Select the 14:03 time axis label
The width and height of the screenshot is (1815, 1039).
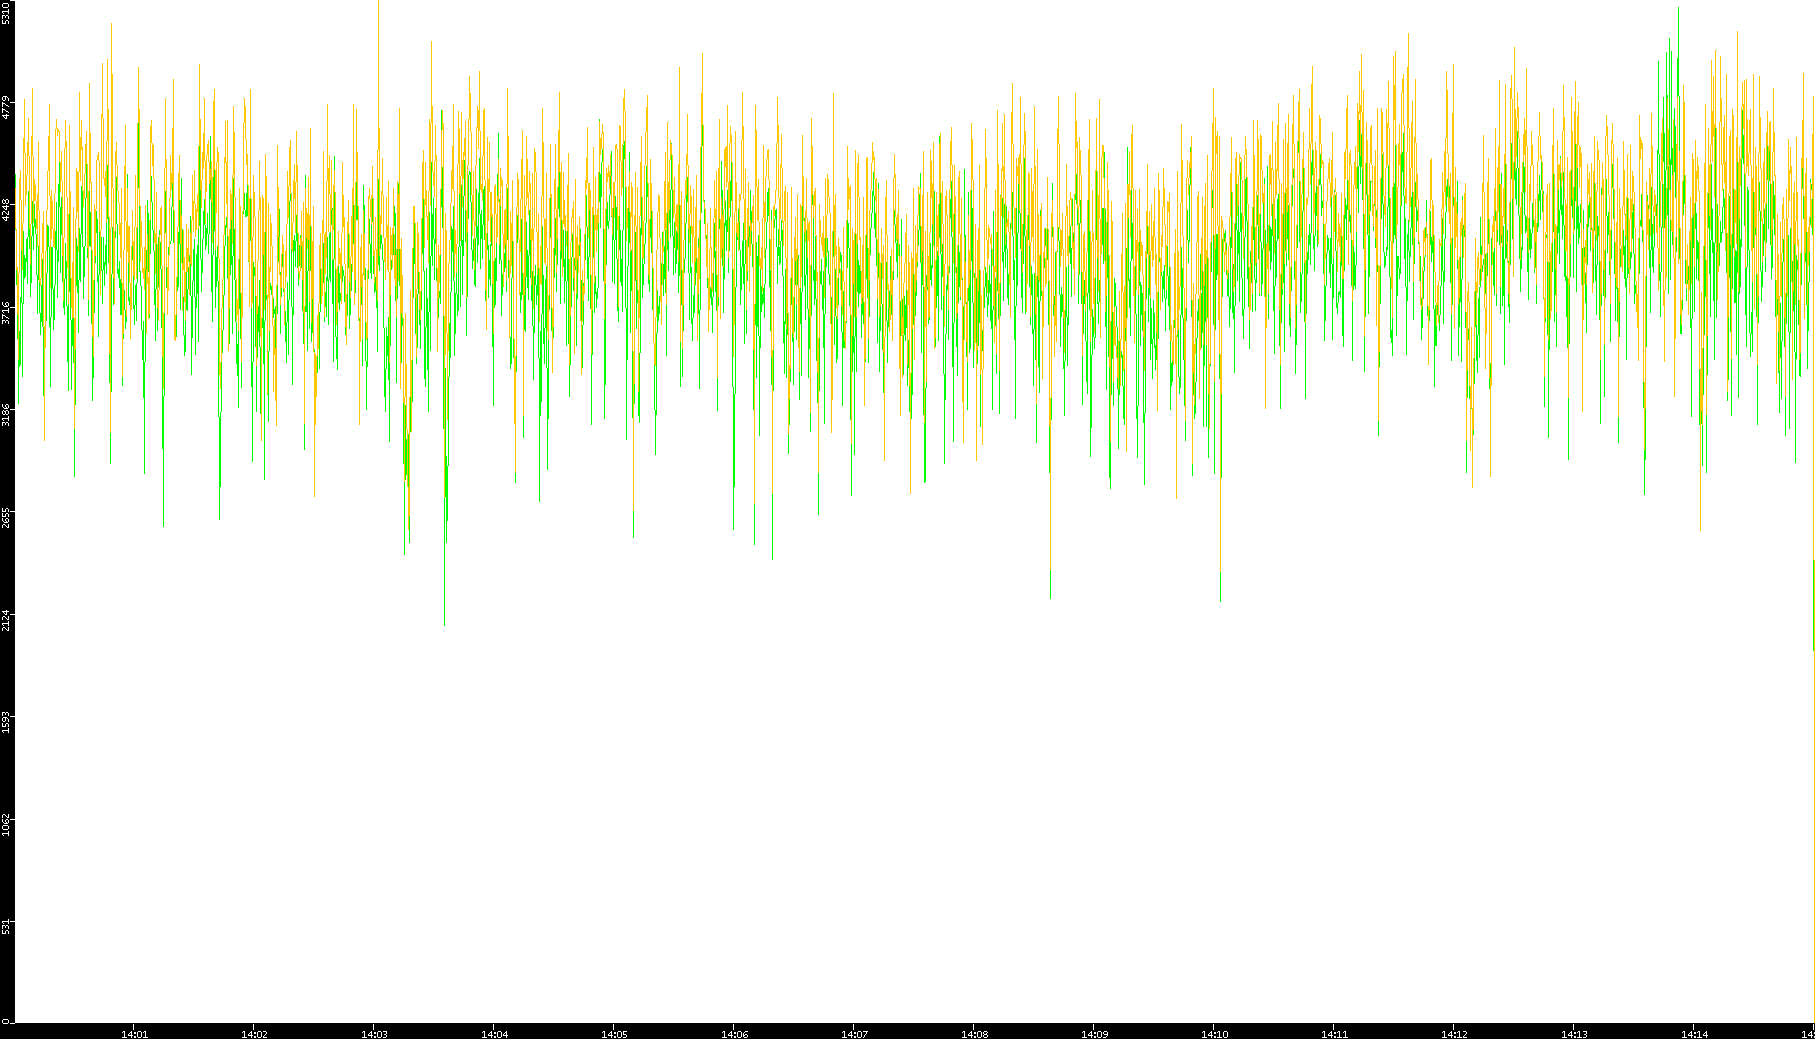click(x=374, y=1034)
